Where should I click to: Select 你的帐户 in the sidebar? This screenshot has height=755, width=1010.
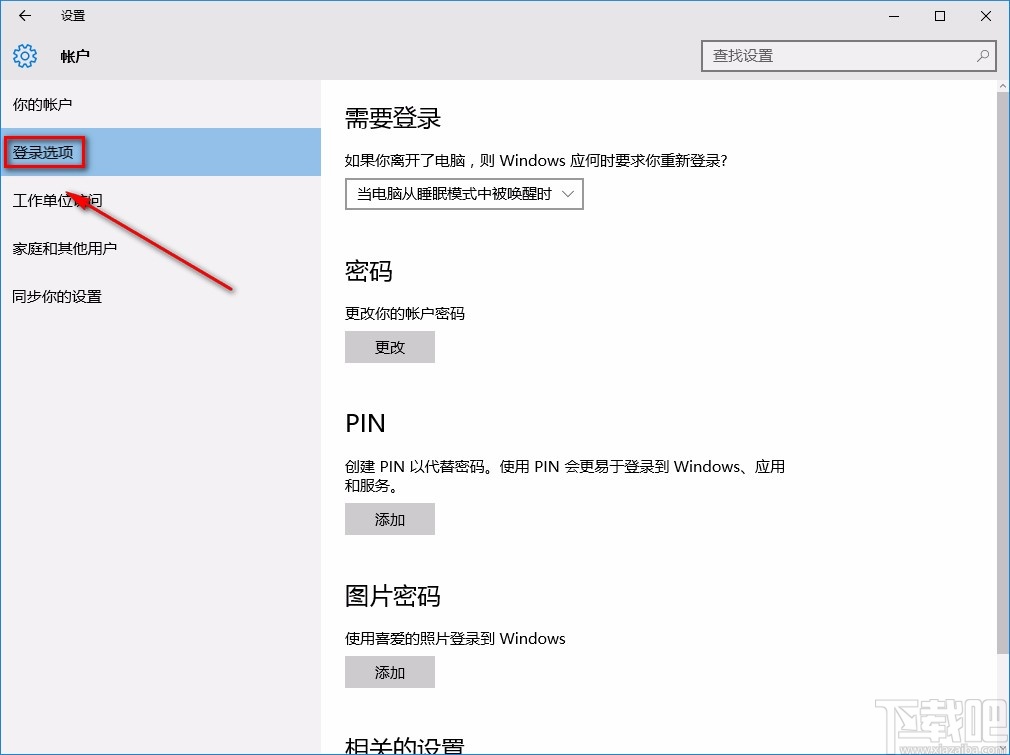(40, 104)
